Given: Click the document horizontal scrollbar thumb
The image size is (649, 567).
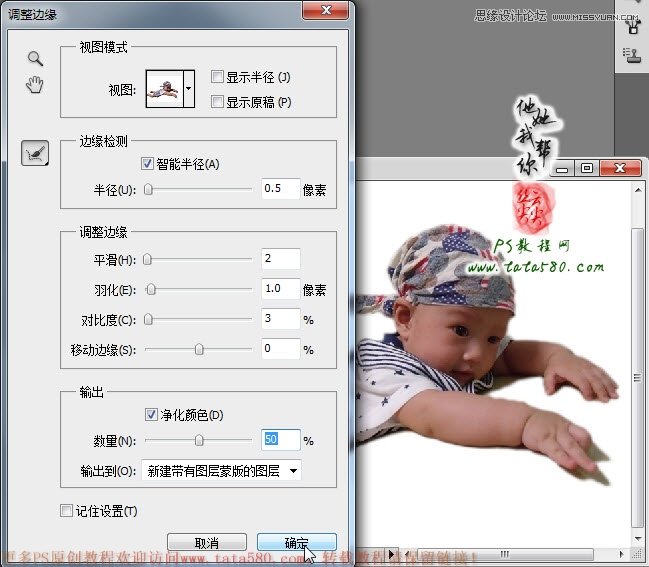Looking at the screenshot, I should pos(505,554).
